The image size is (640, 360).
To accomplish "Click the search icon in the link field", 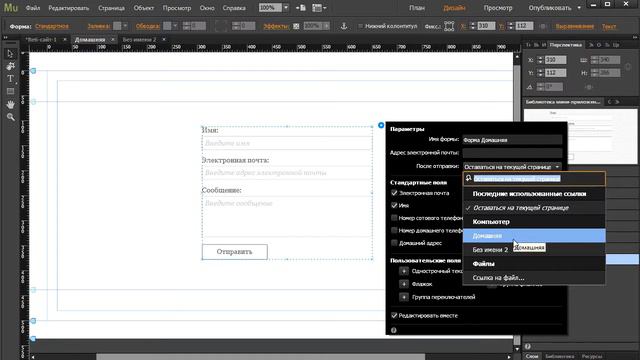I will click(469, 178).
